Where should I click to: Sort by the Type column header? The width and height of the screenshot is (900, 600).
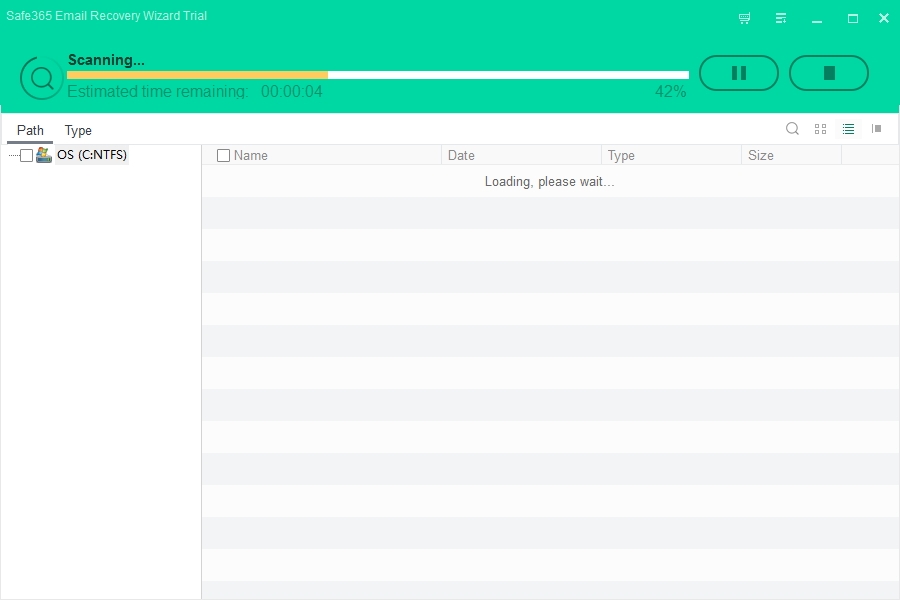672,156
